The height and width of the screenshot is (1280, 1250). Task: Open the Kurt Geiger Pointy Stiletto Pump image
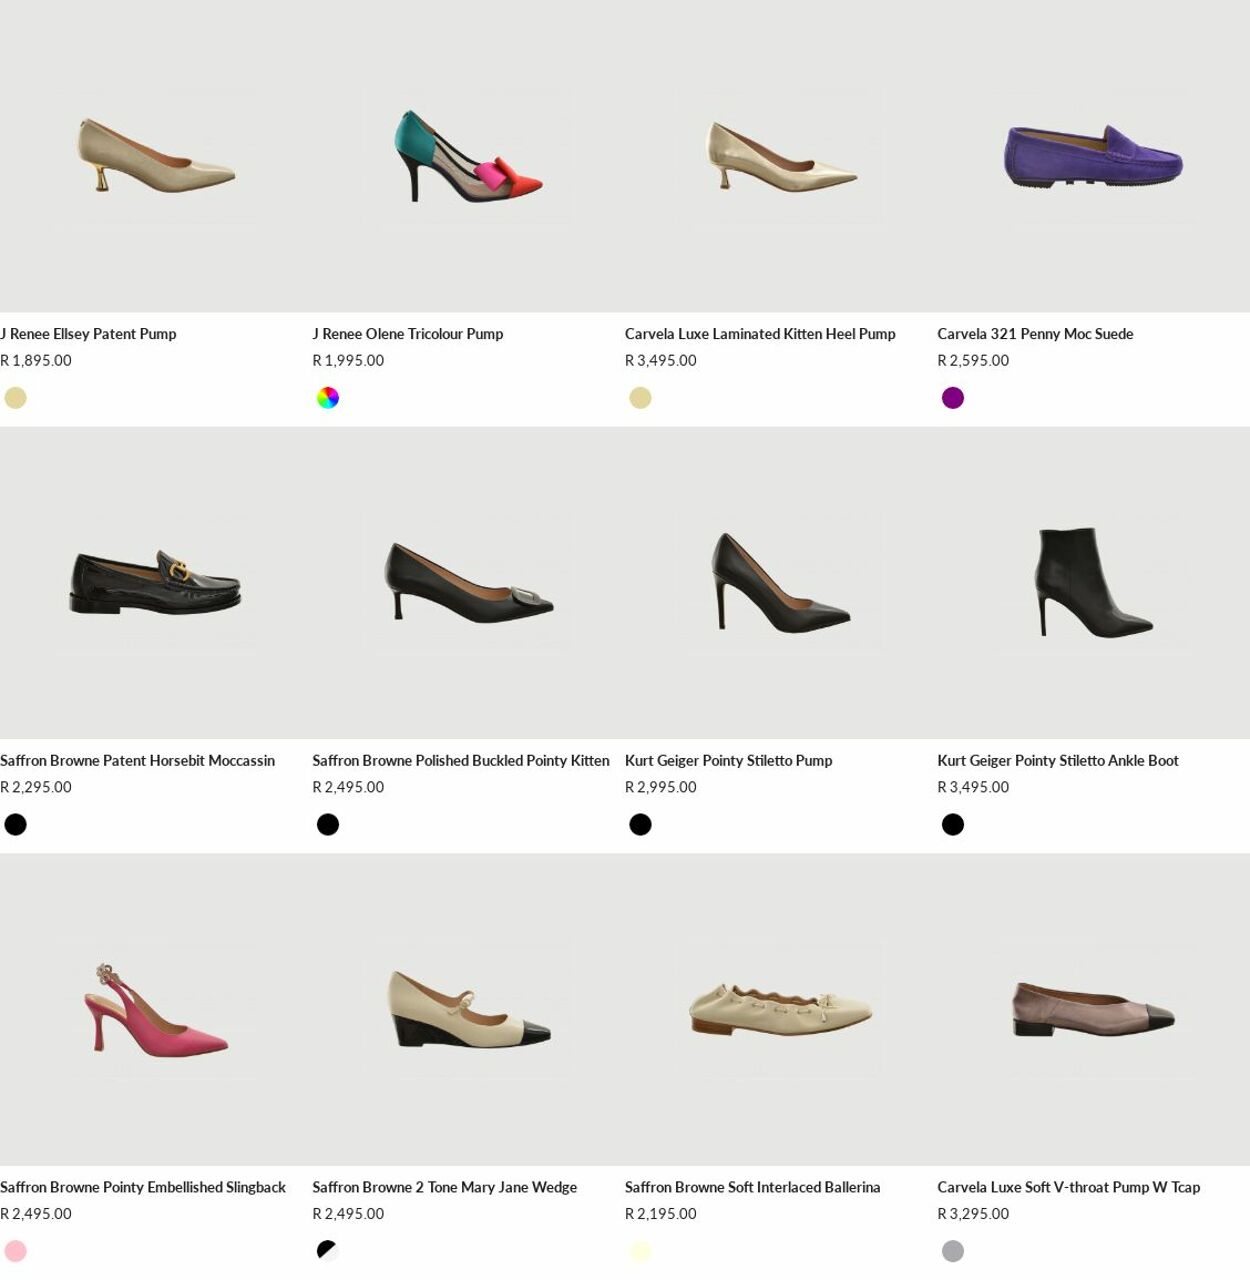point(781,583)
